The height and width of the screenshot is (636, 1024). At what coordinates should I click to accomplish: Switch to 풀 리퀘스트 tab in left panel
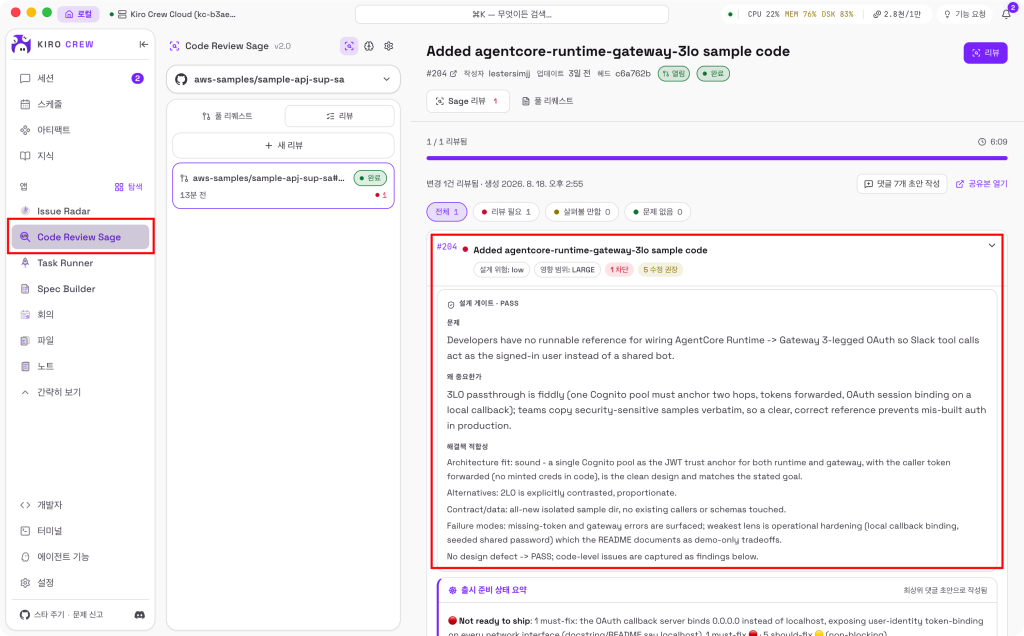coord(227,116)
